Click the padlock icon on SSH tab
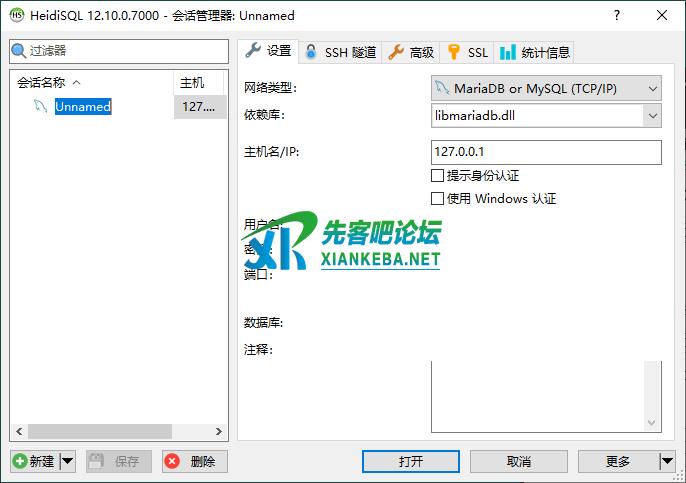This screenshot has height=483, width=686. click(311, 52)
